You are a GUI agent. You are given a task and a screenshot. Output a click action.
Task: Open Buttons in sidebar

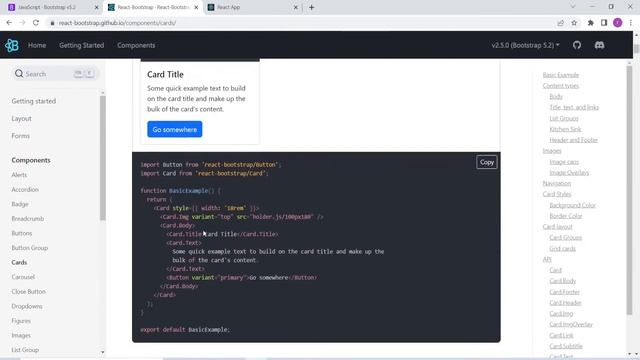click(22, 233)
